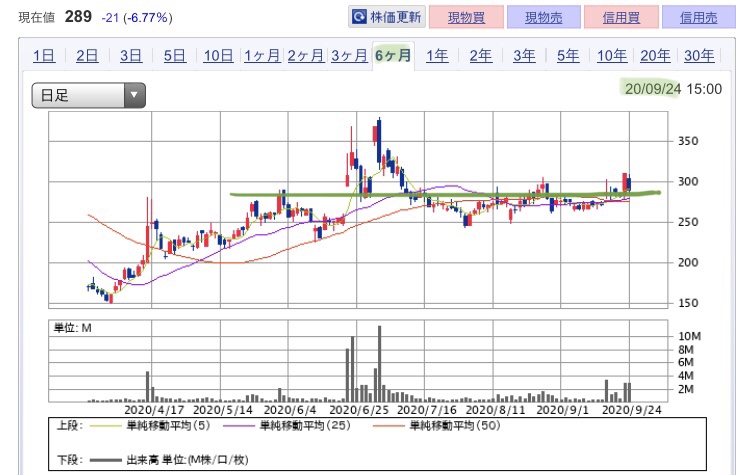Switch chart to 3日 period
Screen dimensions: 743x475
[131, 56]
